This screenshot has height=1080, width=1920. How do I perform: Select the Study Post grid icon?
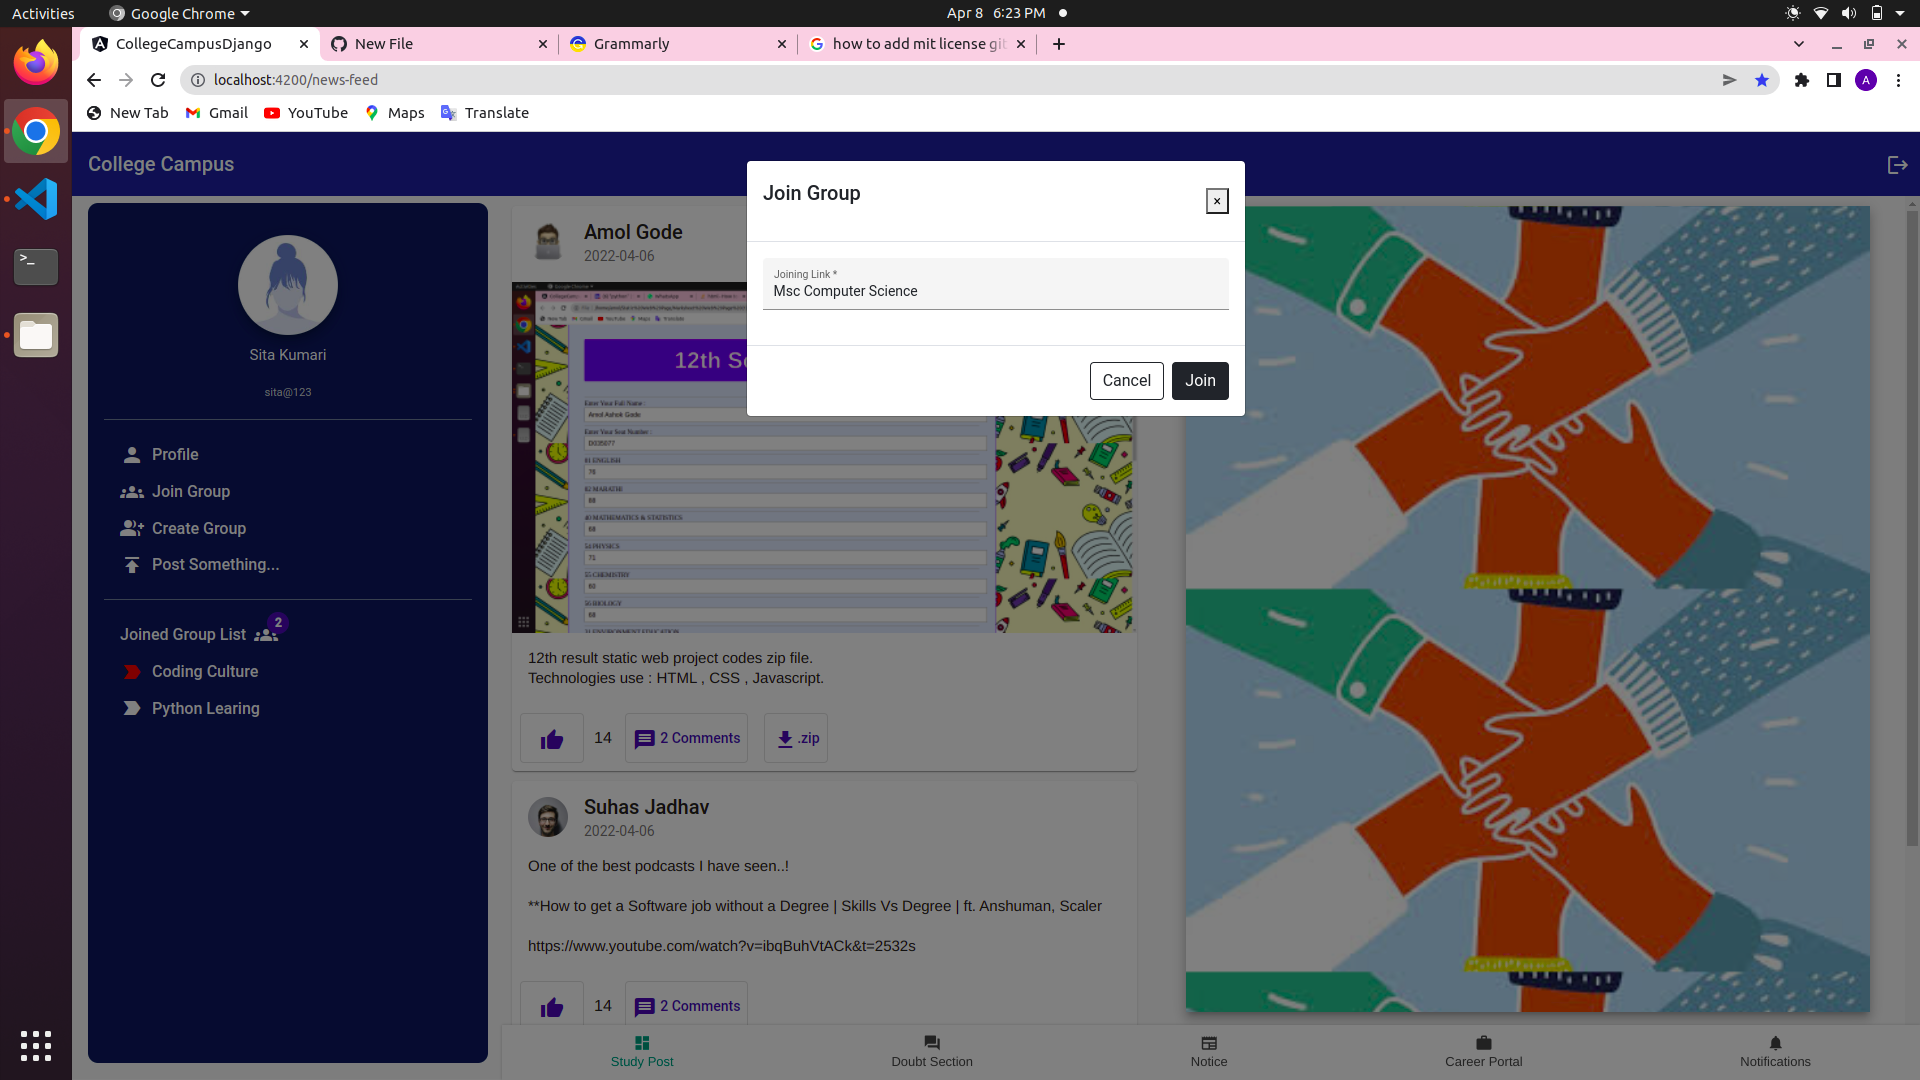(641, 1042)
